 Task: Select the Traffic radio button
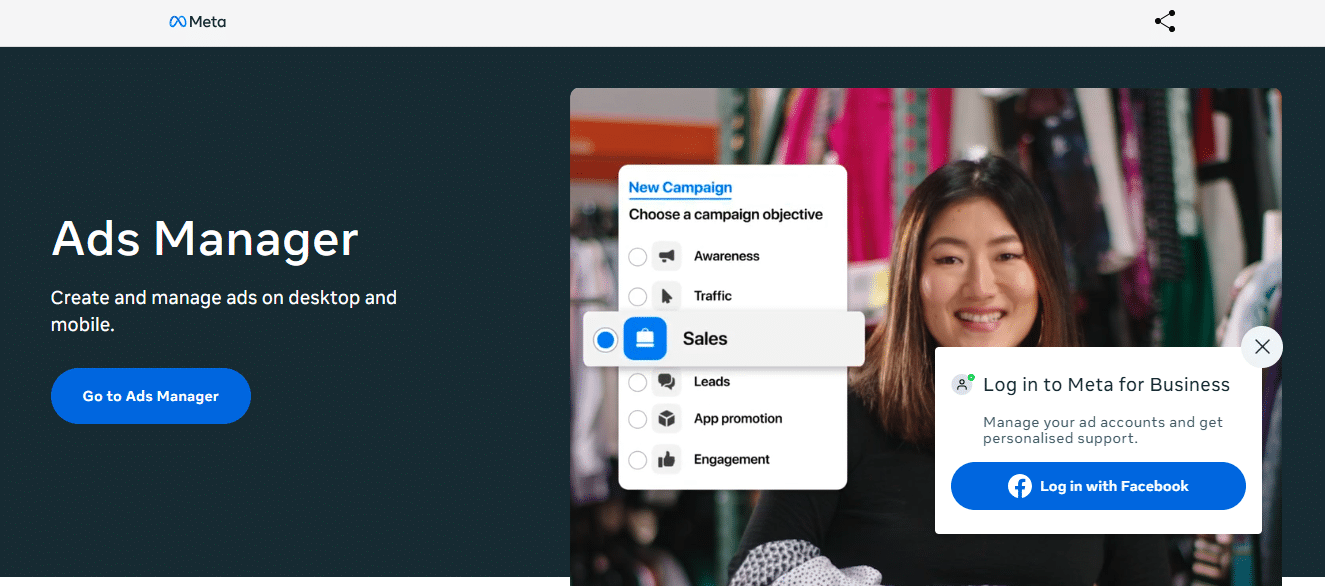637,297
